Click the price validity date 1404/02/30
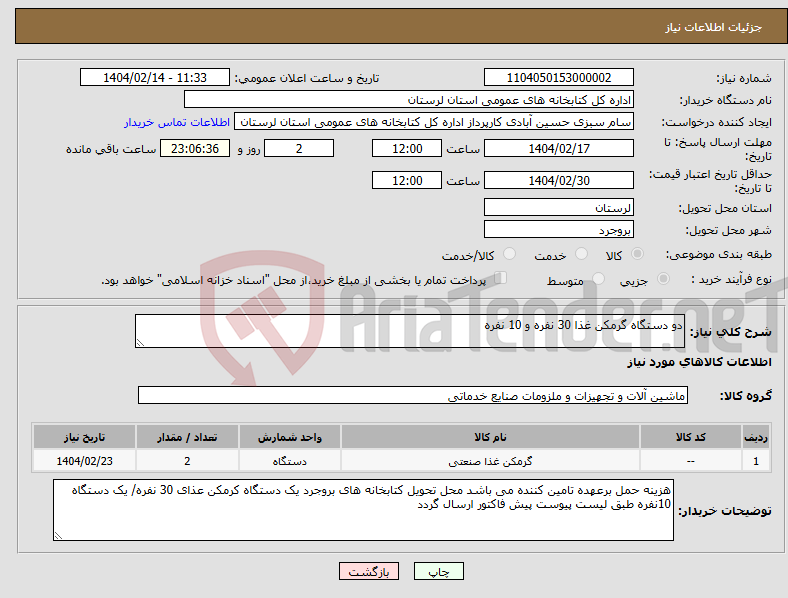Viewport: 788px width, 598px height. coord(558,180)
